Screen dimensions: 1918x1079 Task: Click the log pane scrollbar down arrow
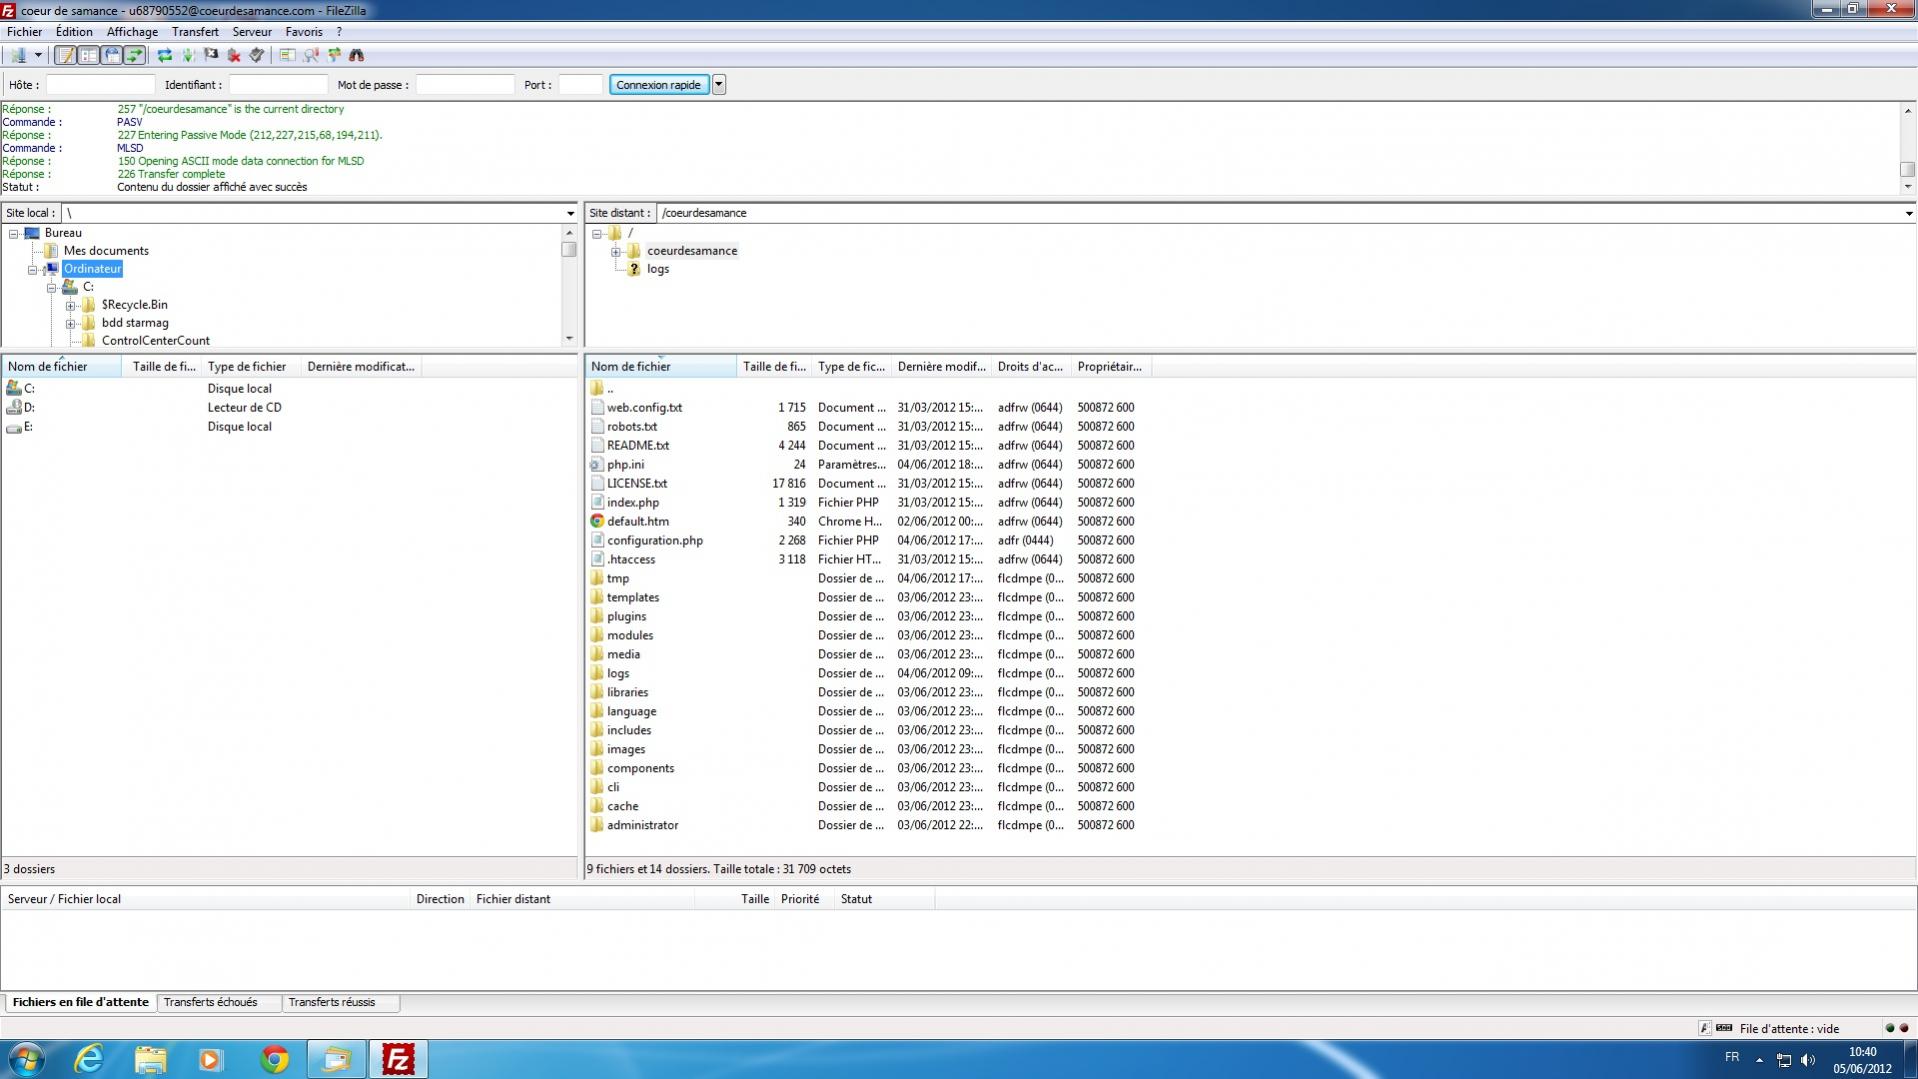point(1908,187)
